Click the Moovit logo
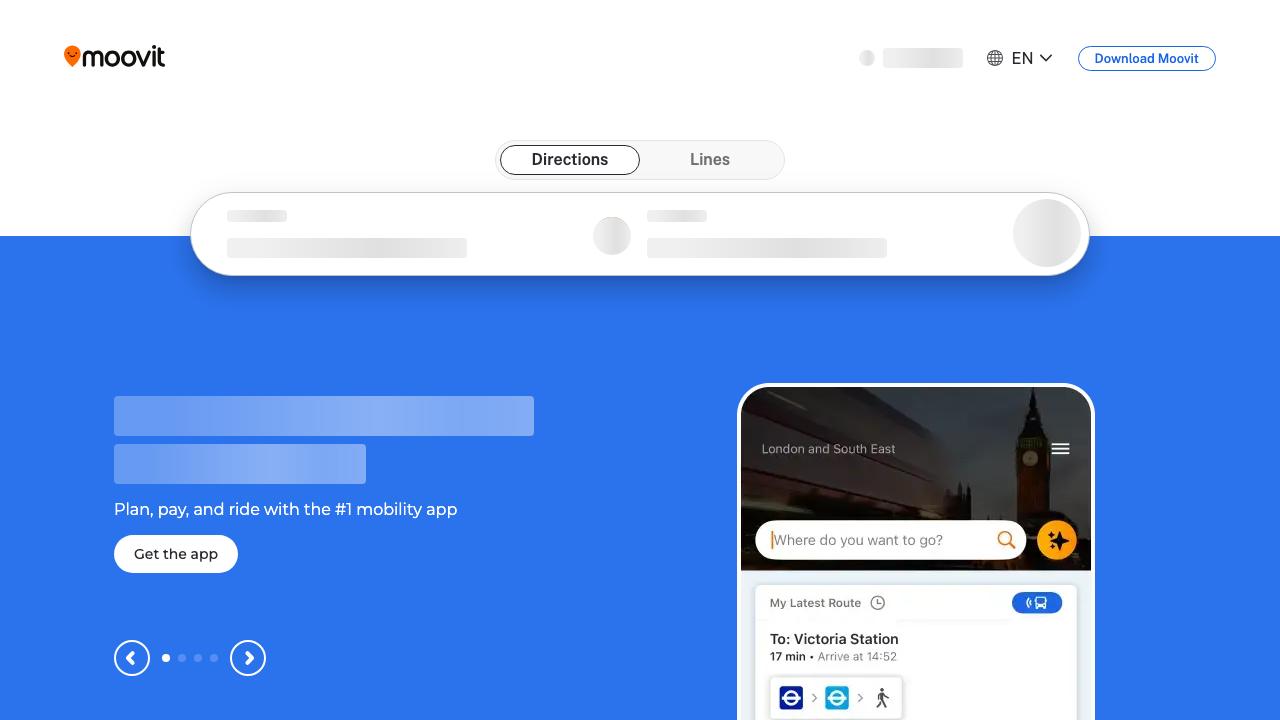 (114, 57)
